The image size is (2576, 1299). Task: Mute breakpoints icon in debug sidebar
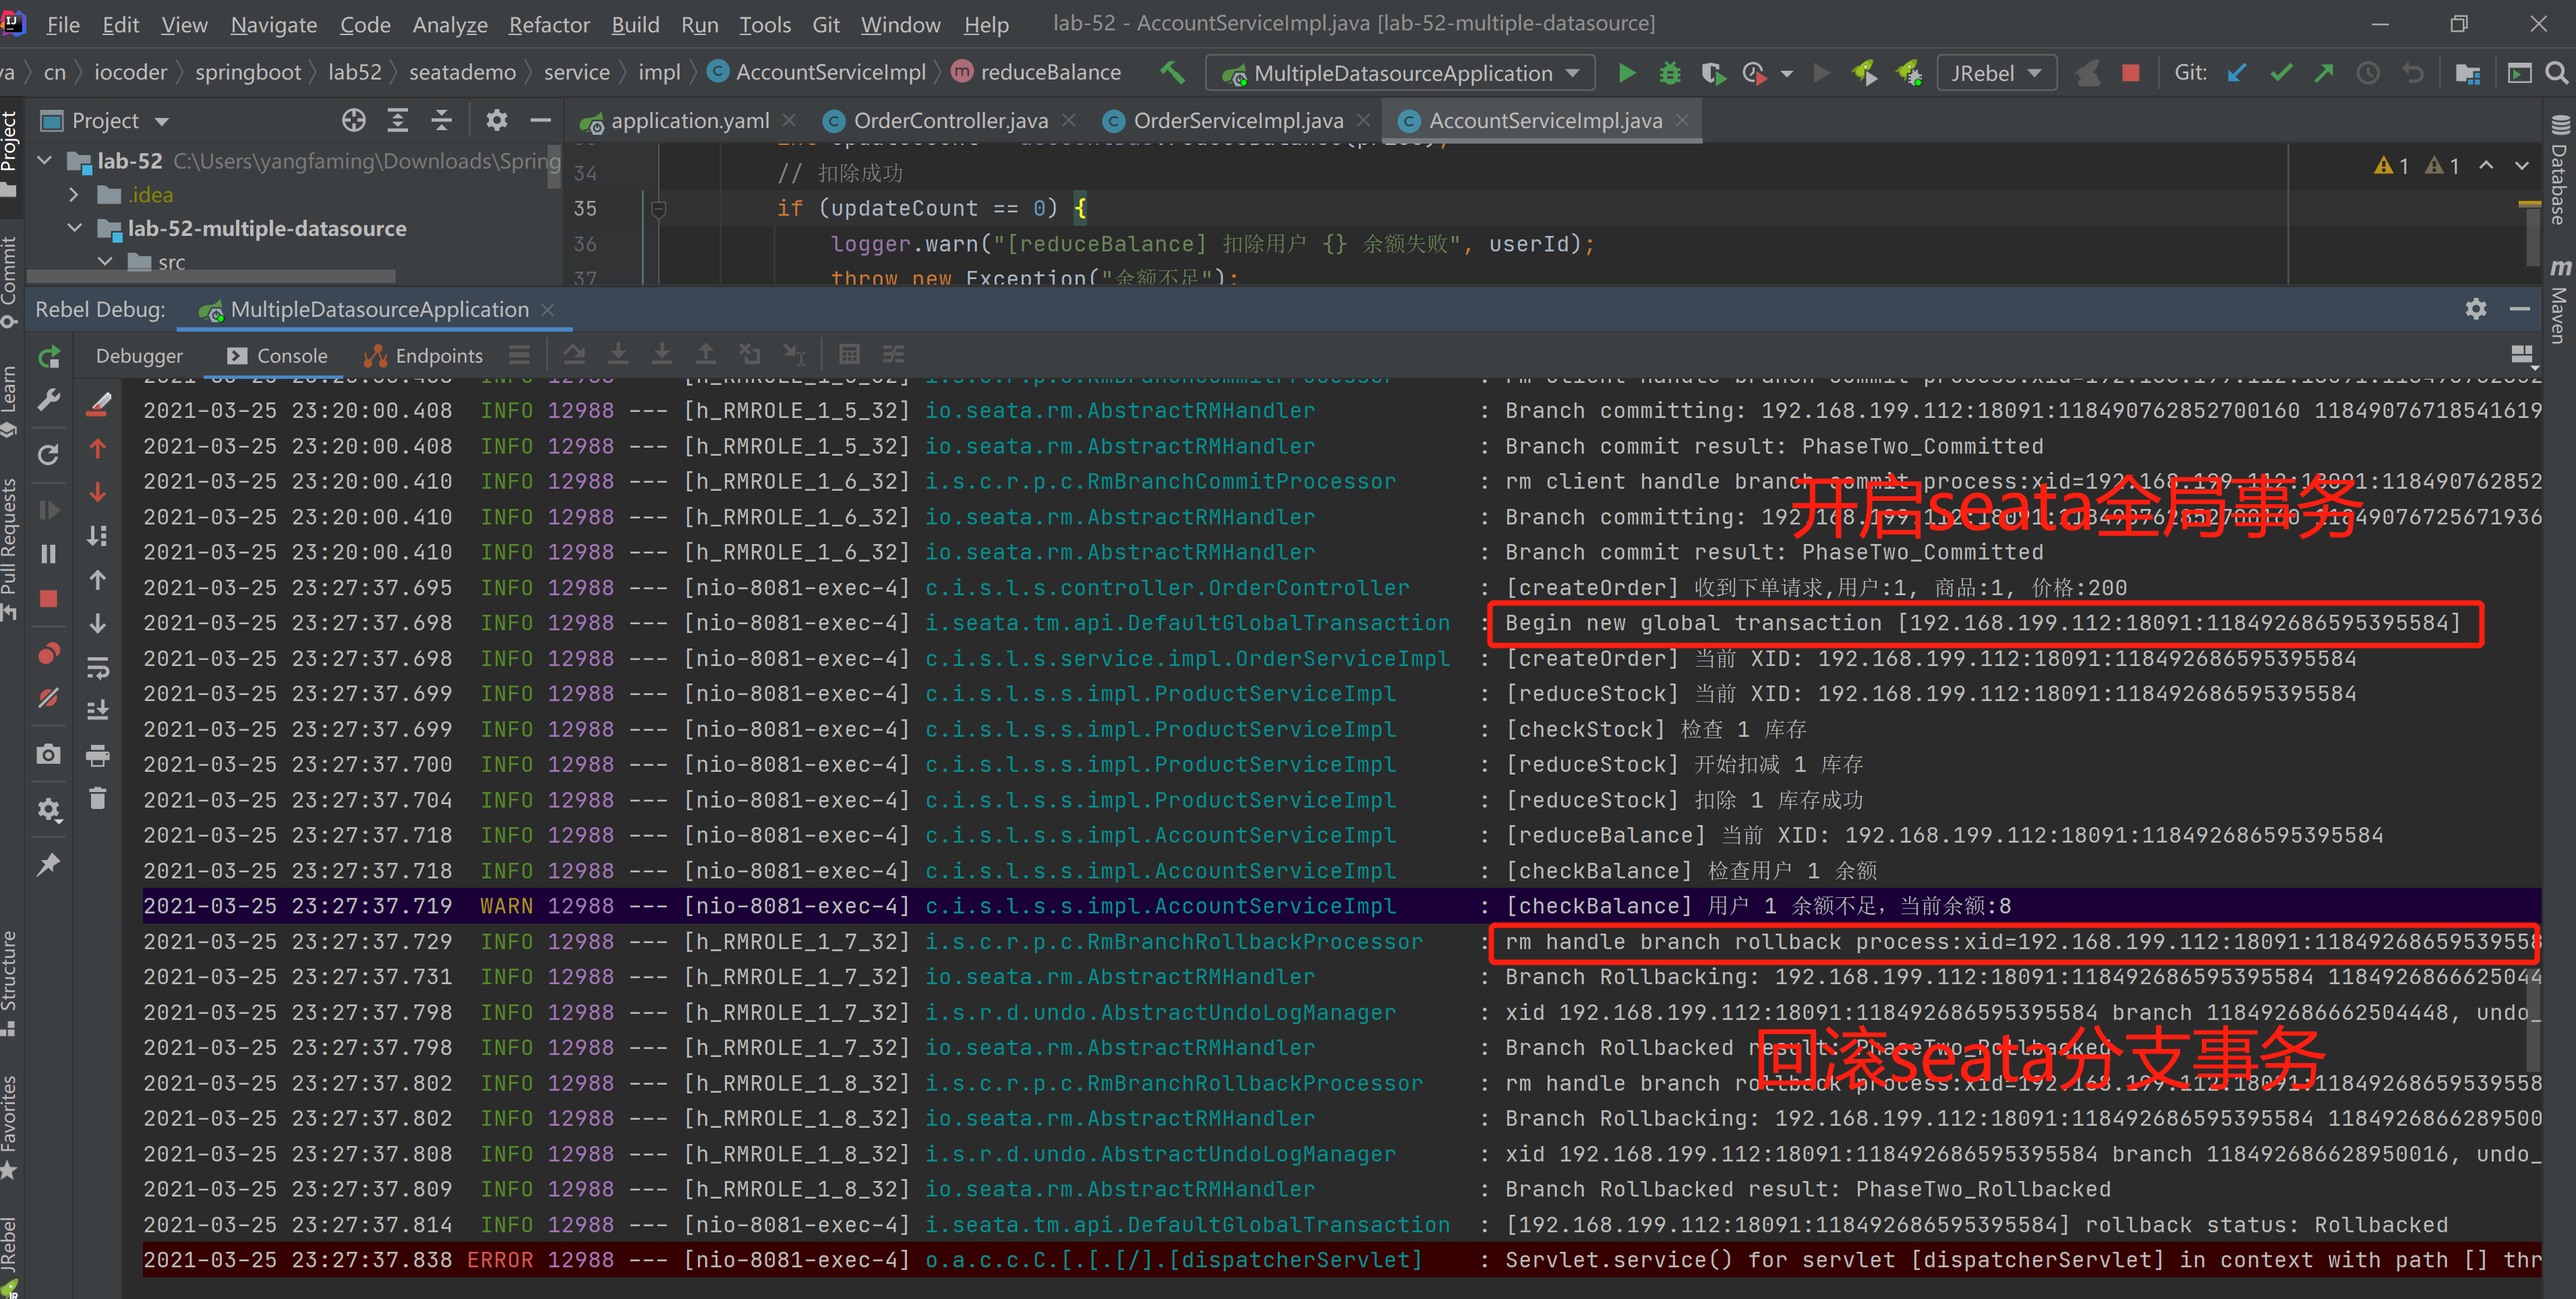(48, 697)
